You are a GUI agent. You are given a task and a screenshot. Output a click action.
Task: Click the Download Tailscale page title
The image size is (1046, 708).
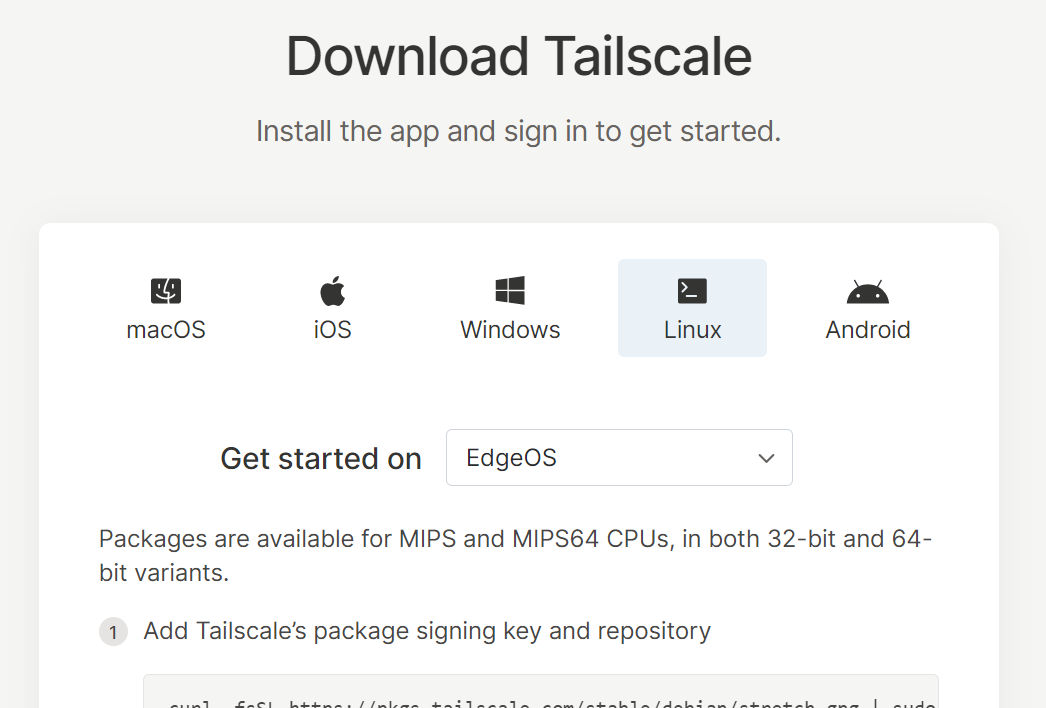(x=520, y=57)
